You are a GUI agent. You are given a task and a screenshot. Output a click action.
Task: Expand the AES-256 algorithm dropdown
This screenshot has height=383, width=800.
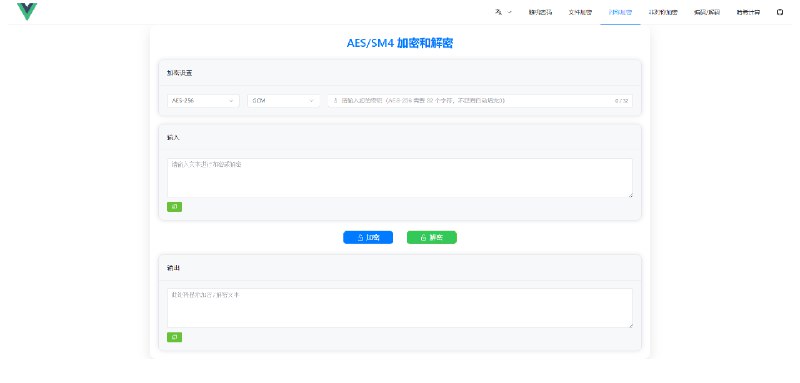tap(203, 101)
